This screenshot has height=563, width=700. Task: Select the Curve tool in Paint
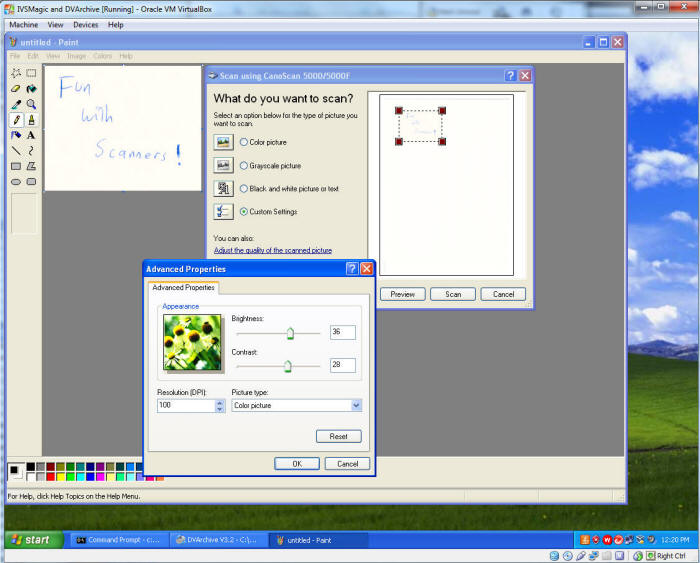[31, 150]
